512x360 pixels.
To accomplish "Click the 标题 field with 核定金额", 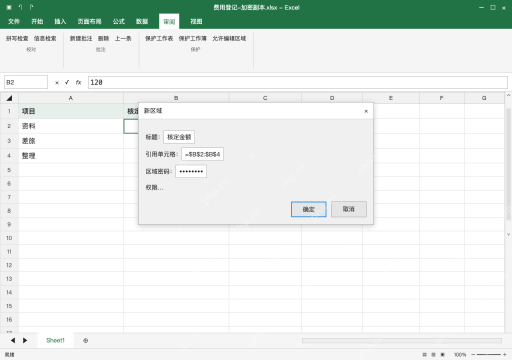I will [x=179, y=137].
